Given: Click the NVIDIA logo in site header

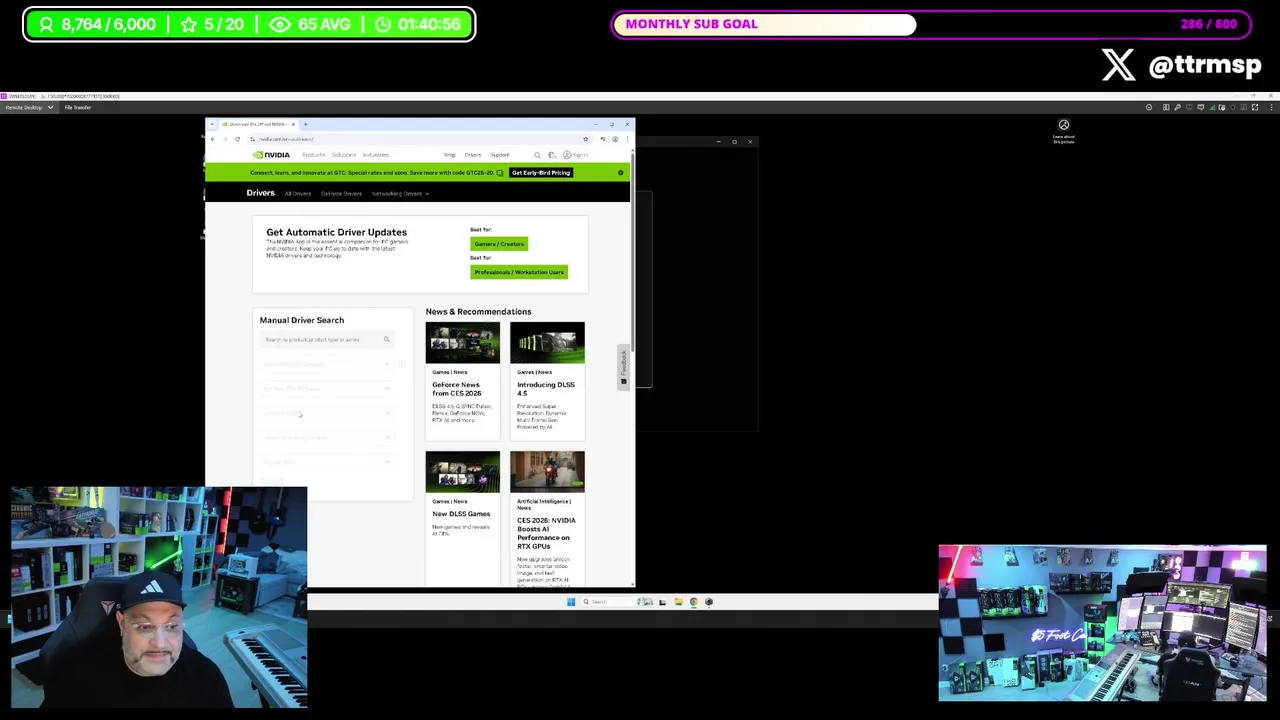Looking at the screenshot, I should [x=271, y=155].
